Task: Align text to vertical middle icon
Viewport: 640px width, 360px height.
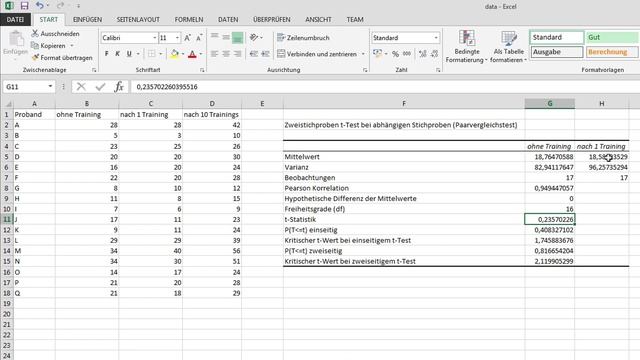Action: [226, 37]
